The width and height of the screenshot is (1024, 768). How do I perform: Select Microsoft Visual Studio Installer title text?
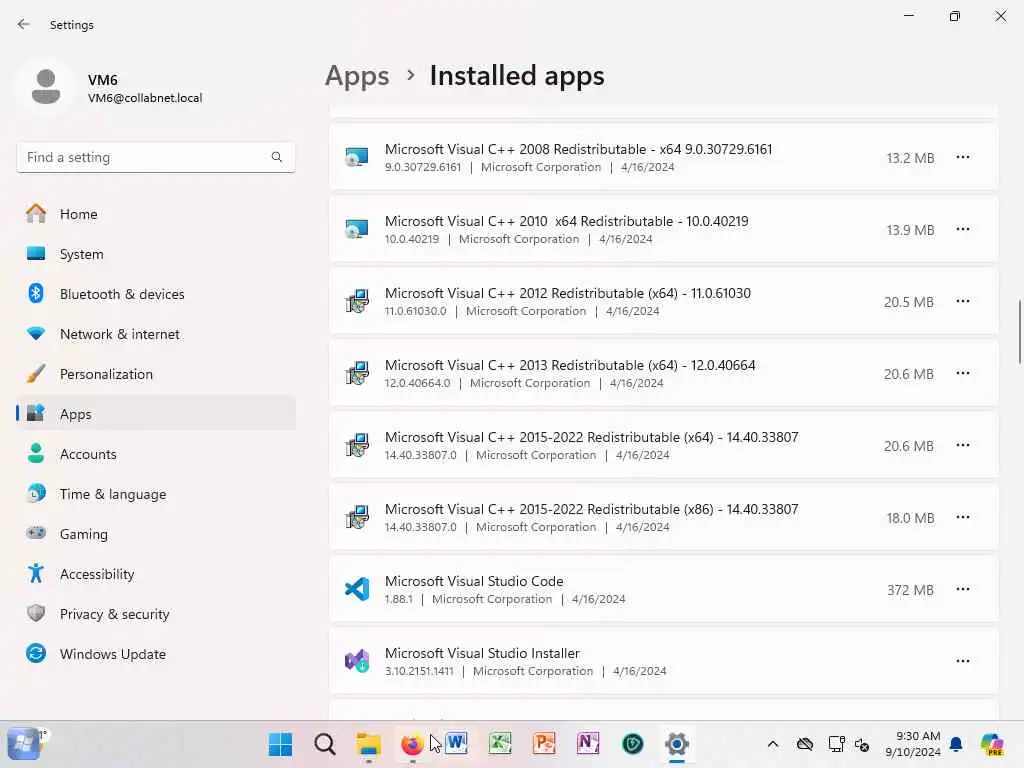coord(482,653)
